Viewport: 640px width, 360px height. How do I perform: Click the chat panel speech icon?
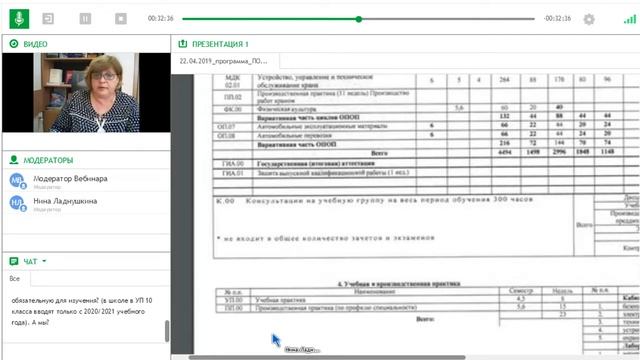[14, 261]
